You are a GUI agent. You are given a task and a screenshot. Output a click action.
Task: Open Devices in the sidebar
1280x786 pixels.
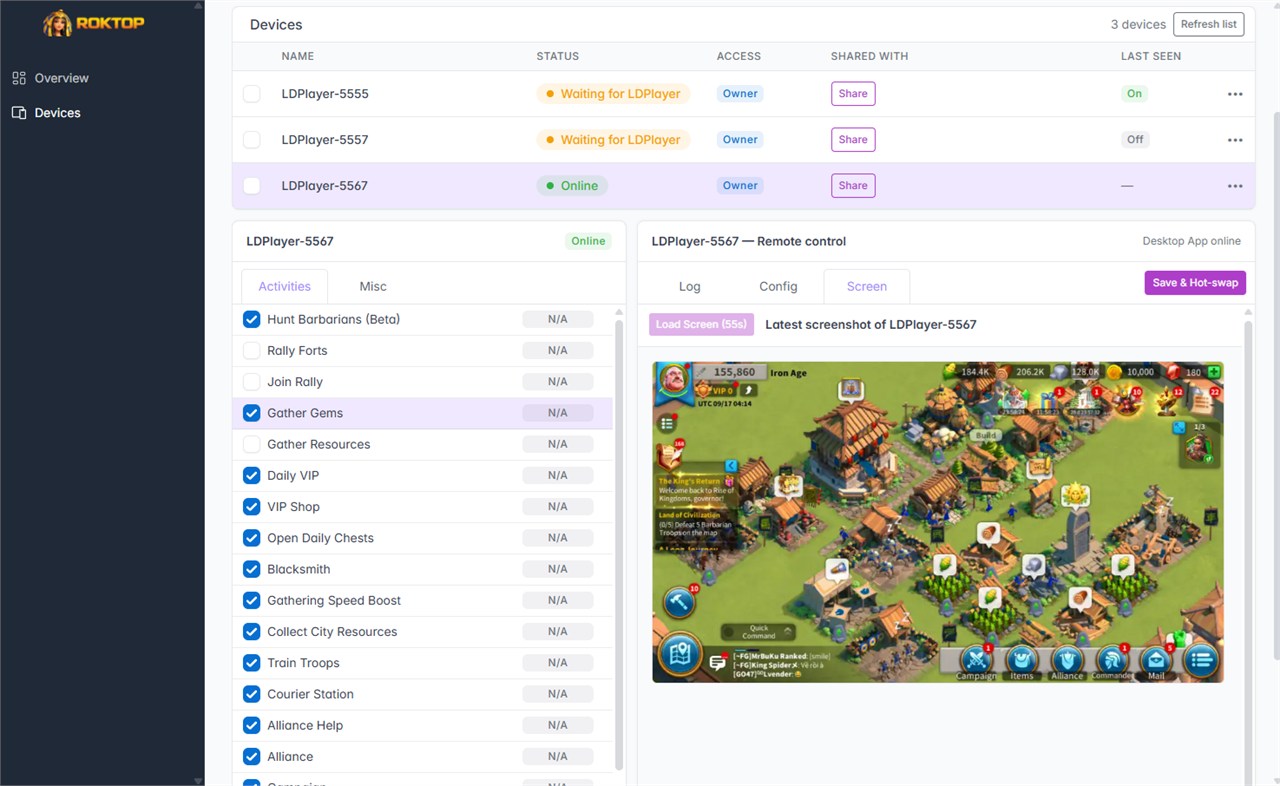coord(57,113)
